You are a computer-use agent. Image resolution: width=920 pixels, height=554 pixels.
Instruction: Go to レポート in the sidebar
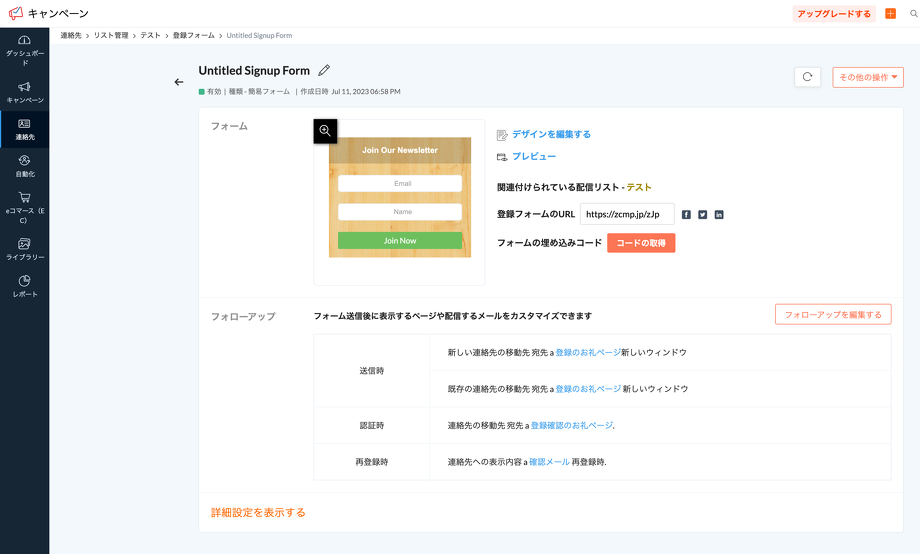24,287
